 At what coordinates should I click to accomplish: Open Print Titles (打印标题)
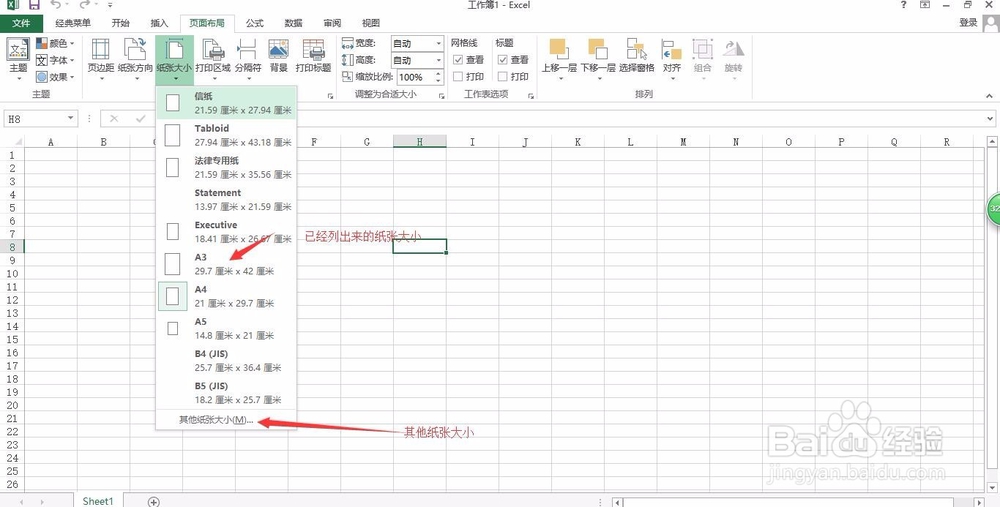pyautogui.click(x=313, y=55)
